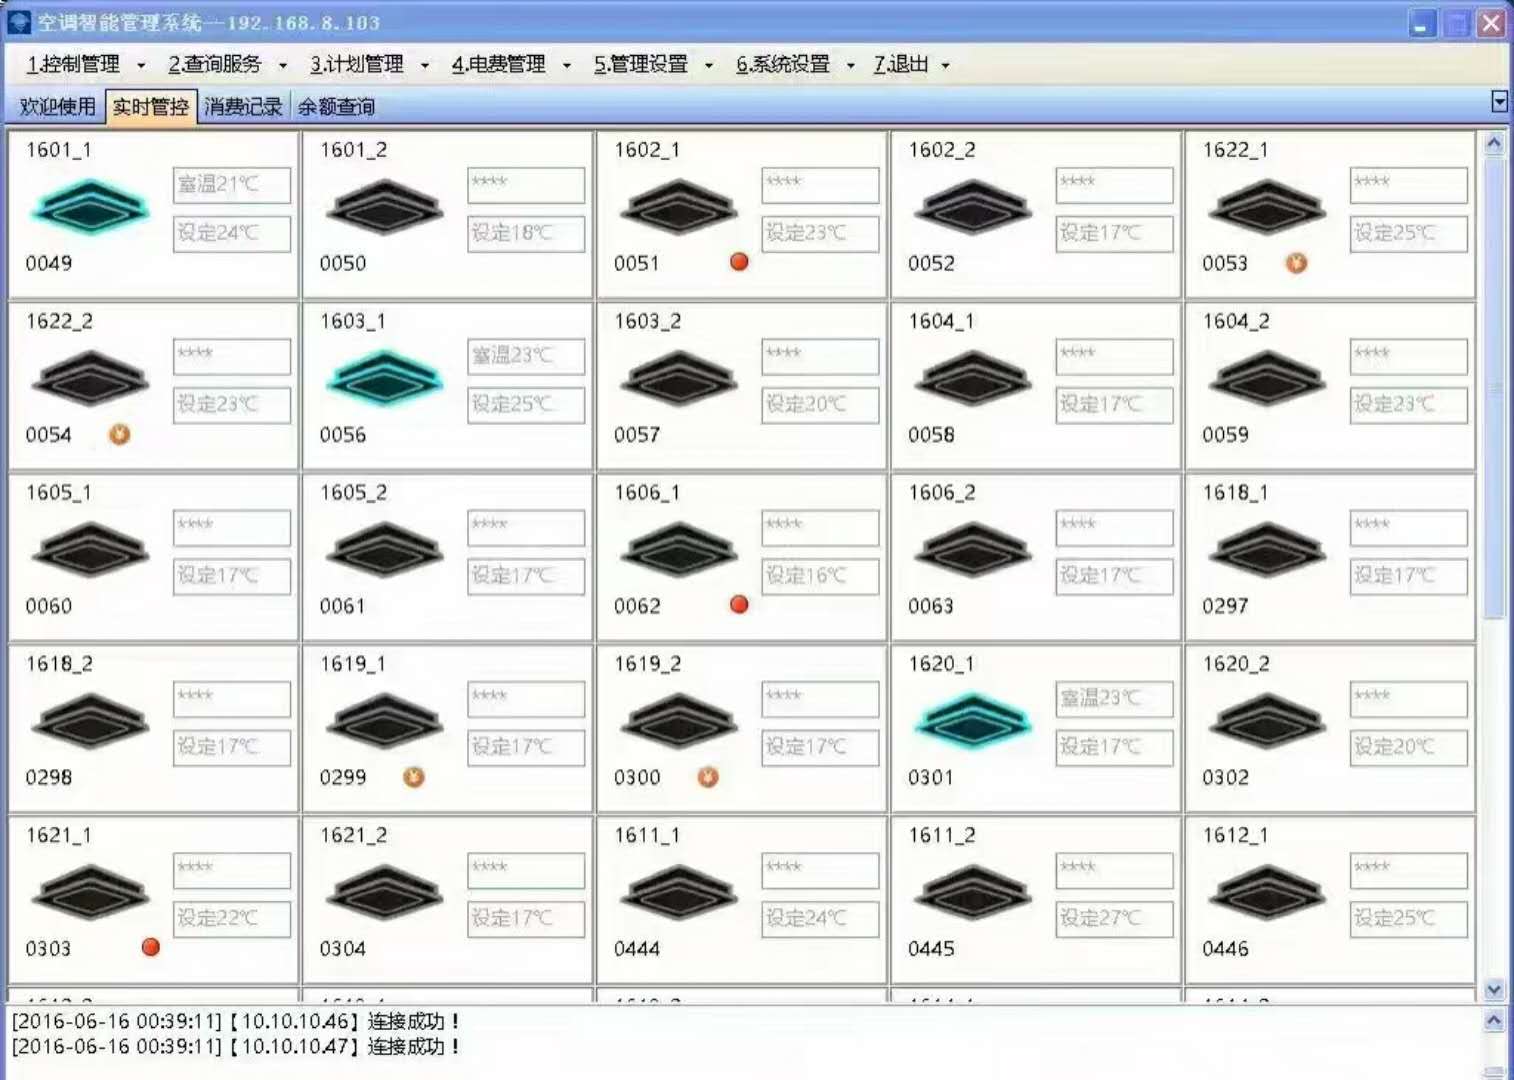Open the 3.计划管理 menu
Screen dimensions: 1514x1080
coord(357,65)
